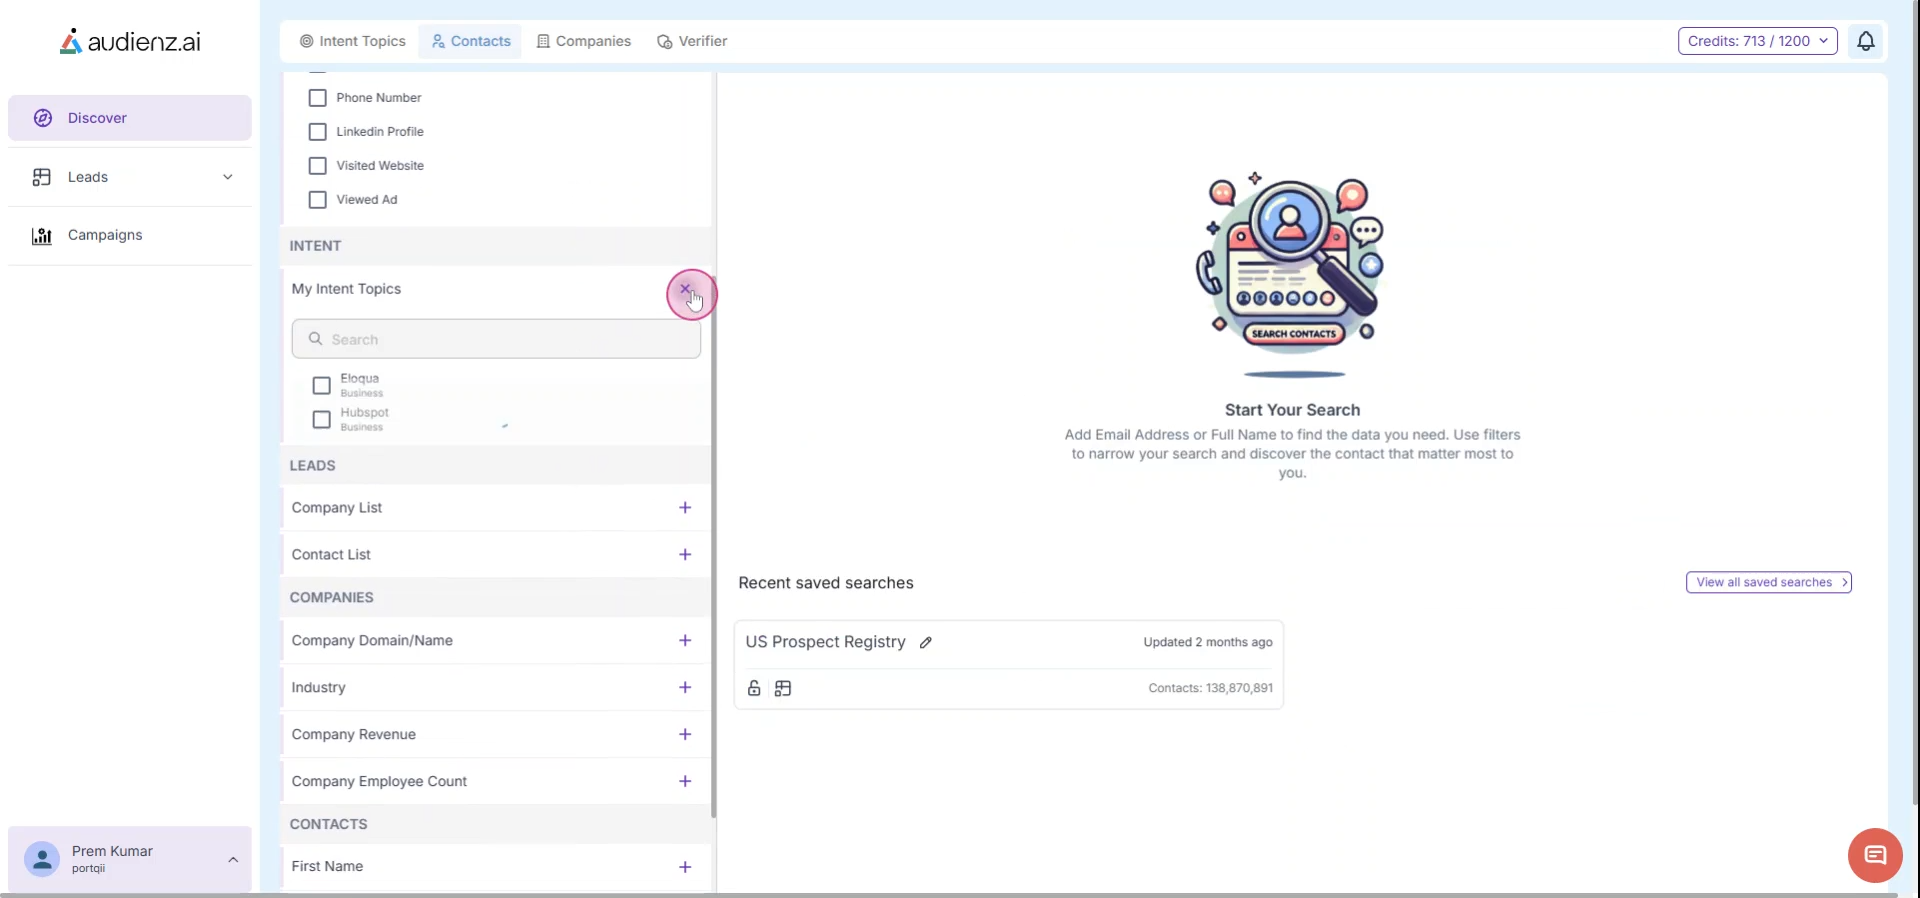
Task: Open Campaigns in the sidebar
Action: point(105,235)
